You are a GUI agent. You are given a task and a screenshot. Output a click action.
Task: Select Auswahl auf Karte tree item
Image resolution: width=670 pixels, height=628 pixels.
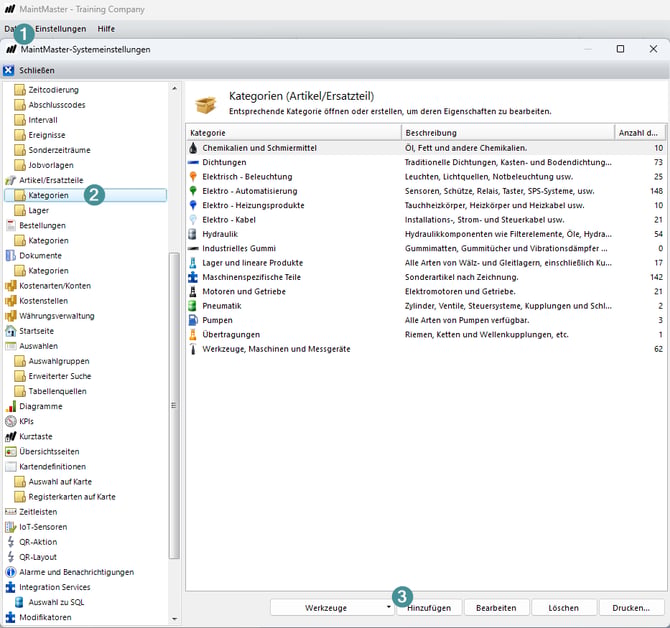click(x=60, y=481)
